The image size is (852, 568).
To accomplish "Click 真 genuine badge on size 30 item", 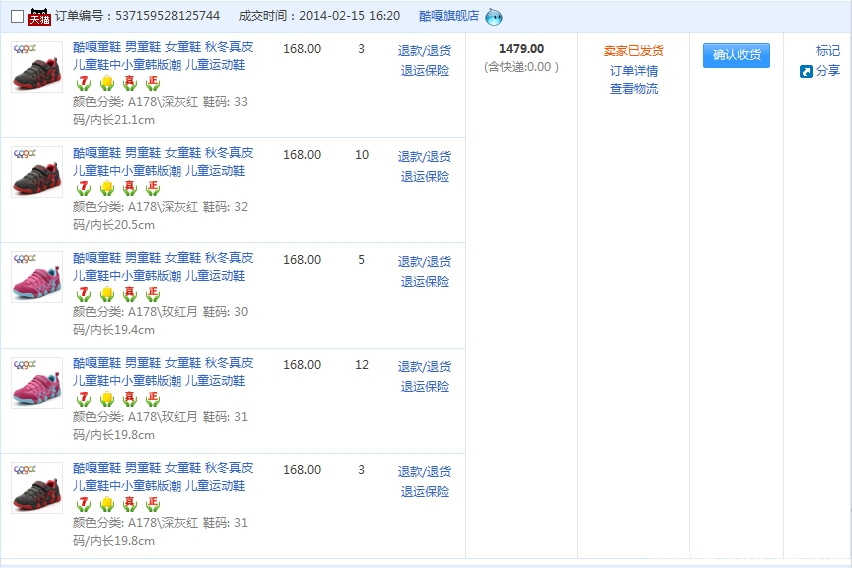I will 130,294.
